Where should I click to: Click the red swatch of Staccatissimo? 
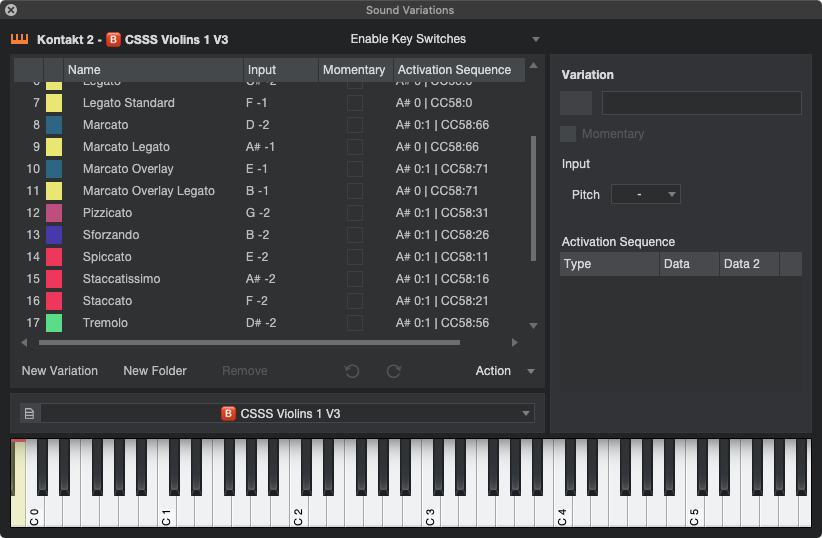point(54,279)
